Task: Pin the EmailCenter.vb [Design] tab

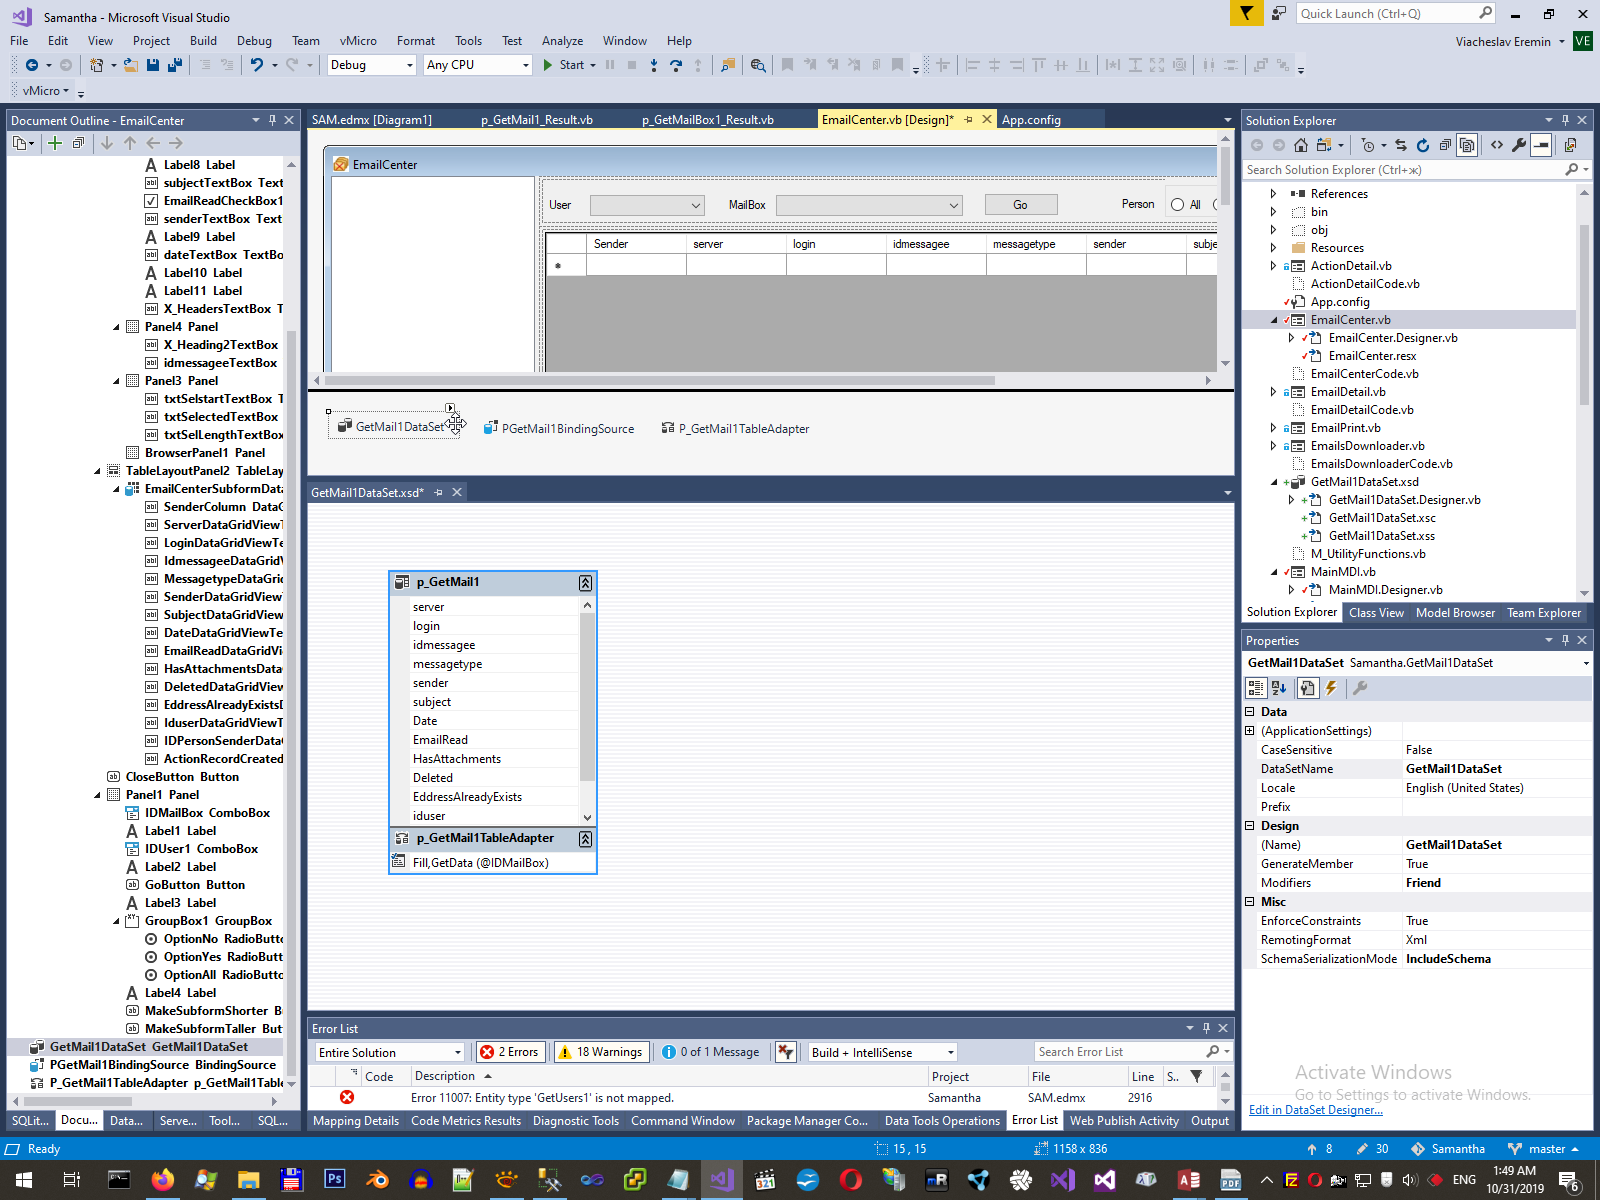Action: (968, 120)
